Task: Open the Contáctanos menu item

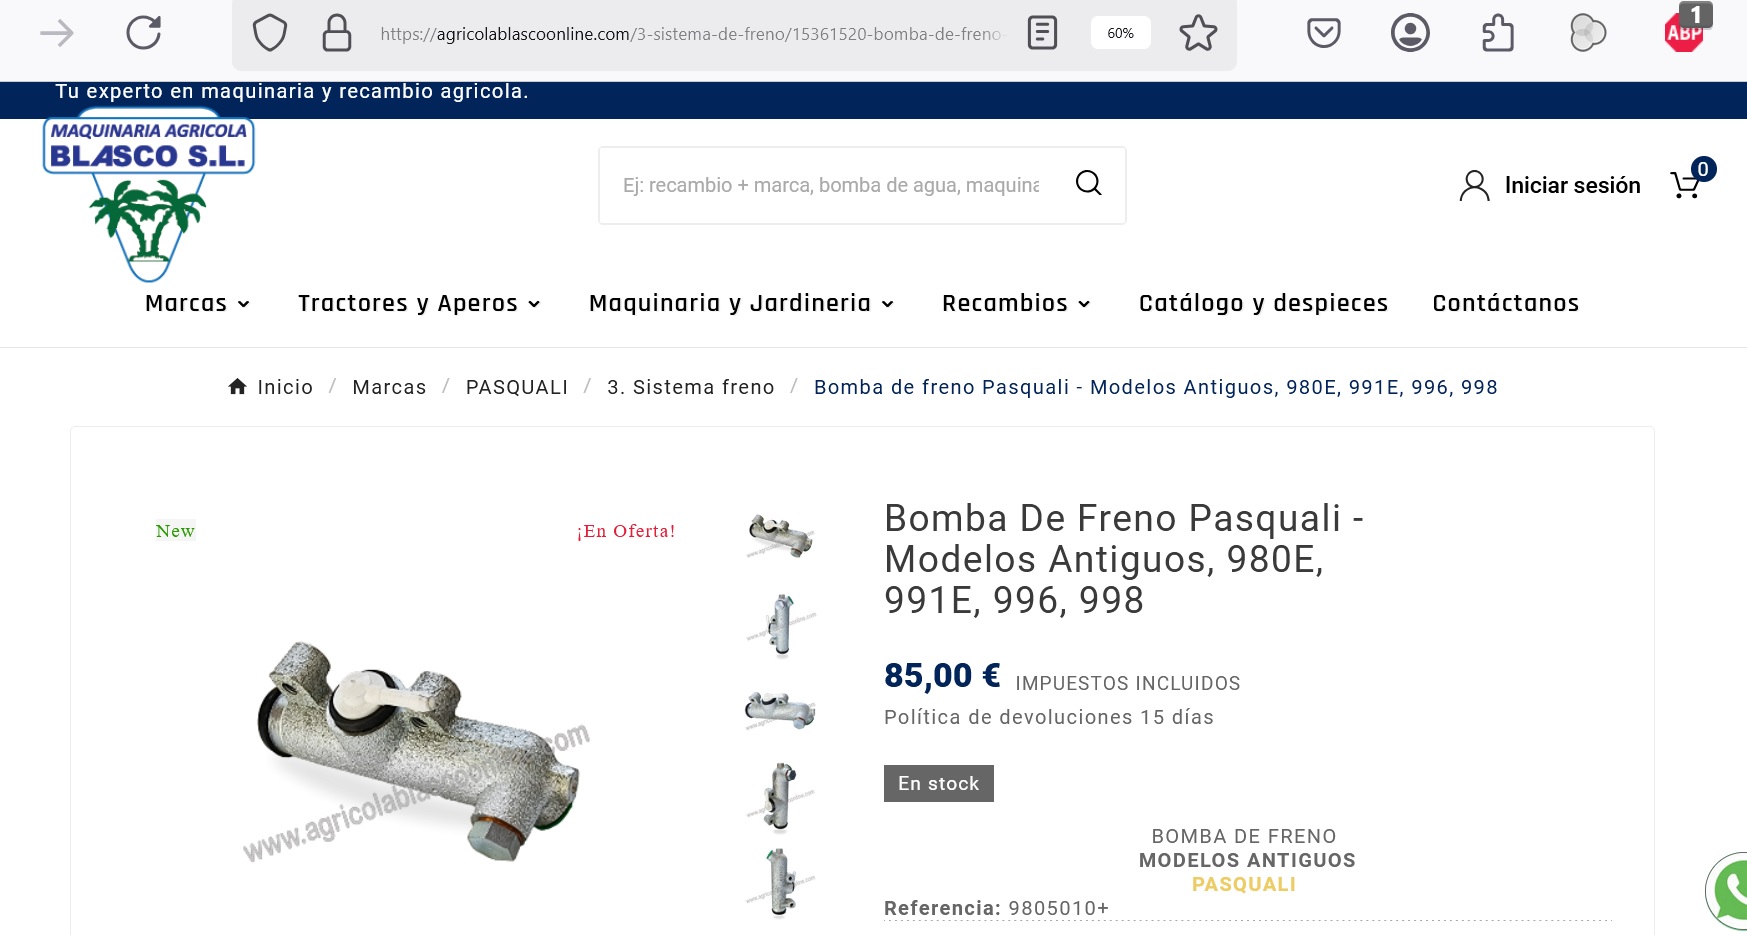Action: (x=1505, y=303)
